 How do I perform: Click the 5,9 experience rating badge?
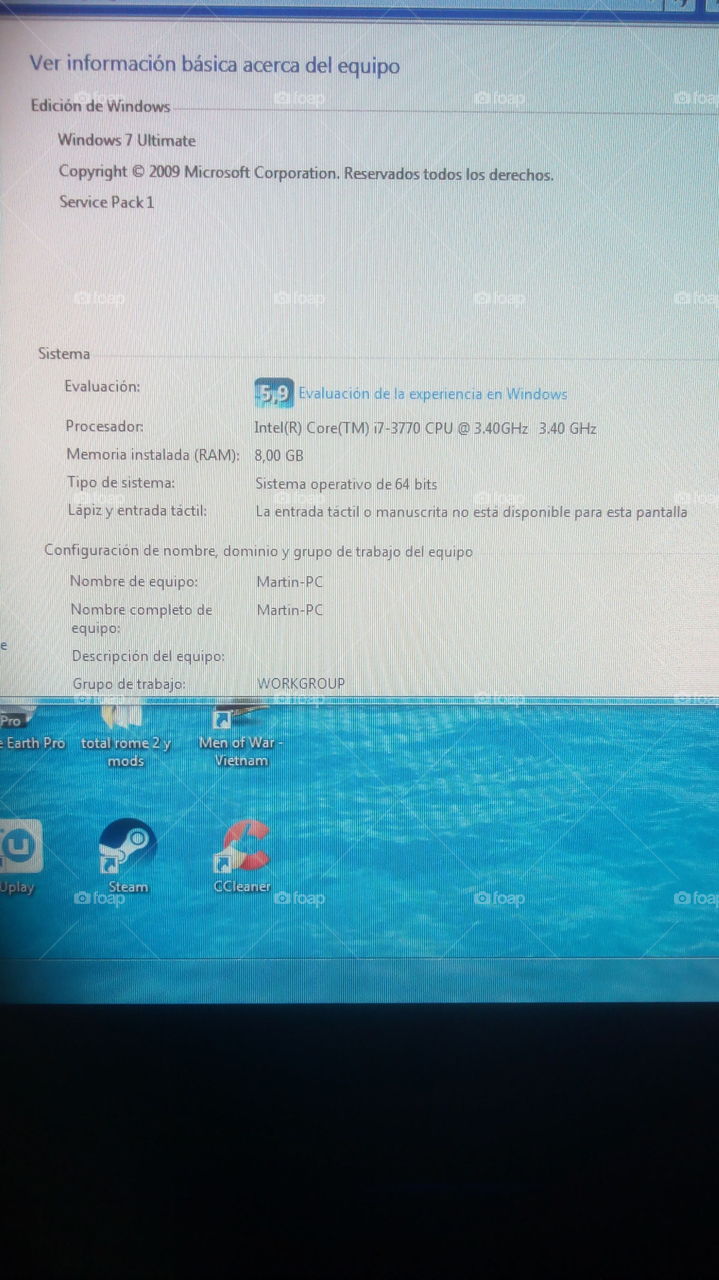[x=273, y=394]
